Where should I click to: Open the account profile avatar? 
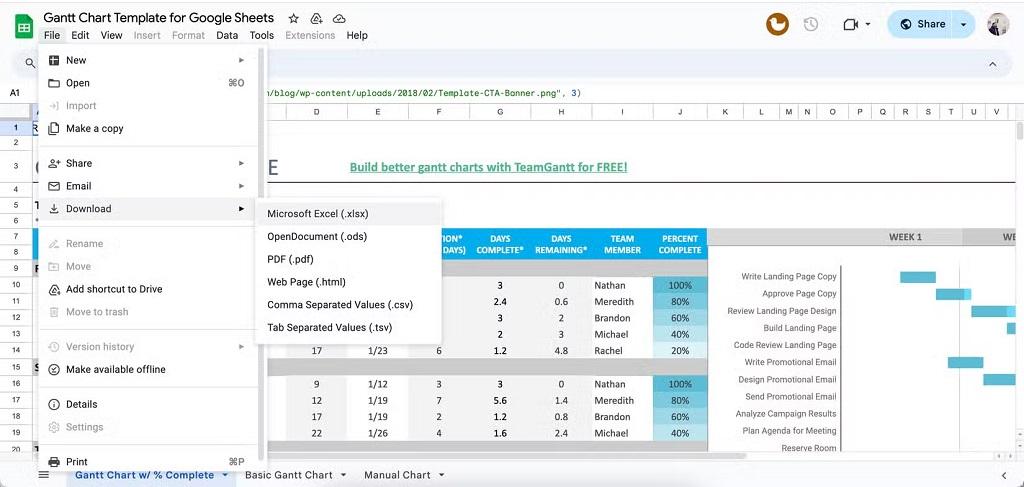(x=998, y=24)
